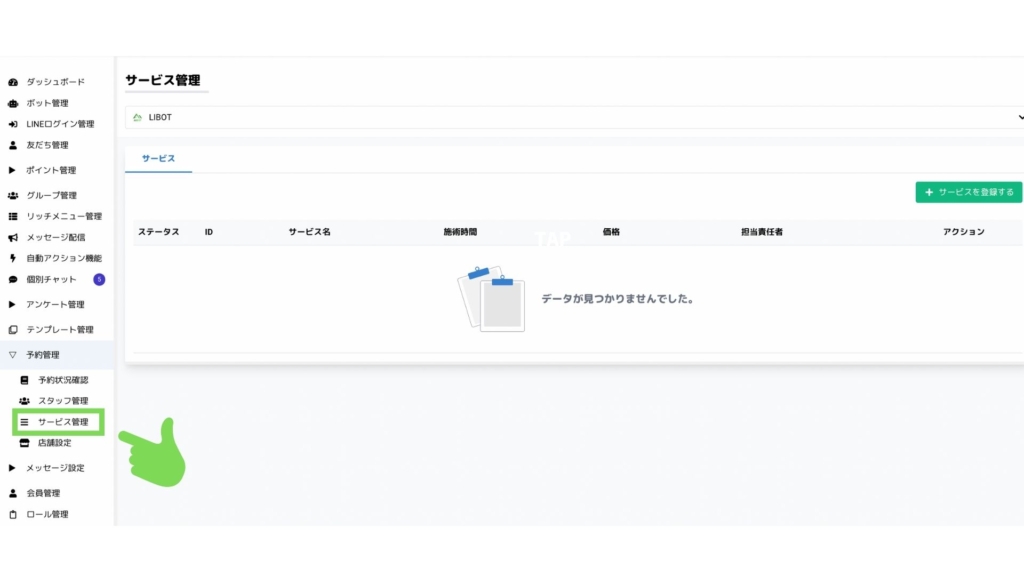Viewport: 1024px width, 576px height.
Task: Click the chat bubble icon for 個別チャット
Action: coord(13,279)
